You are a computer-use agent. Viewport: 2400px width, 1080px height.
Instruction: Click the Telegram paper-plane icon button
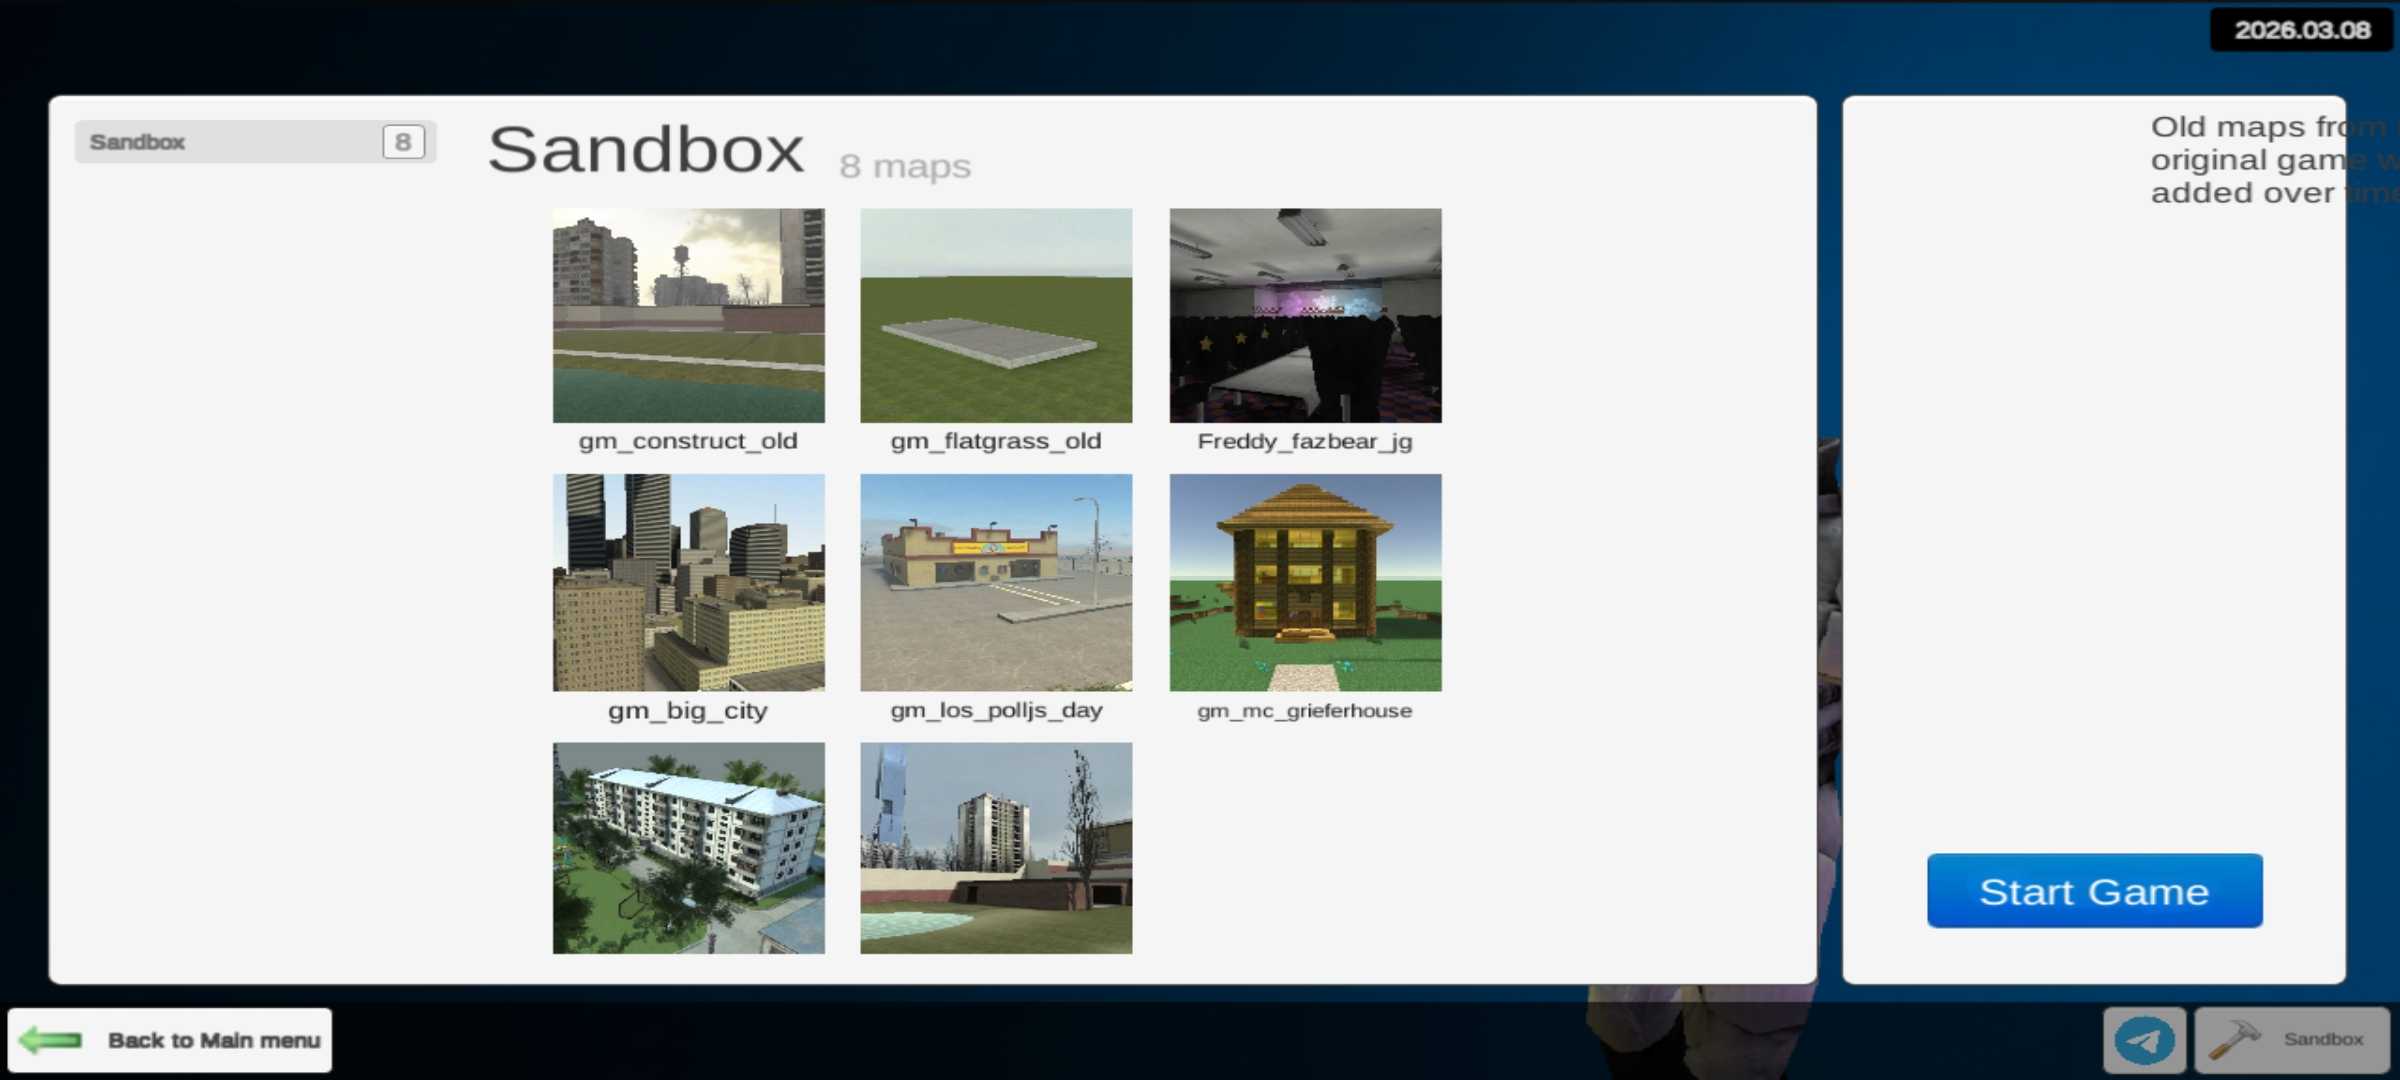[x=2144, y=1040]
